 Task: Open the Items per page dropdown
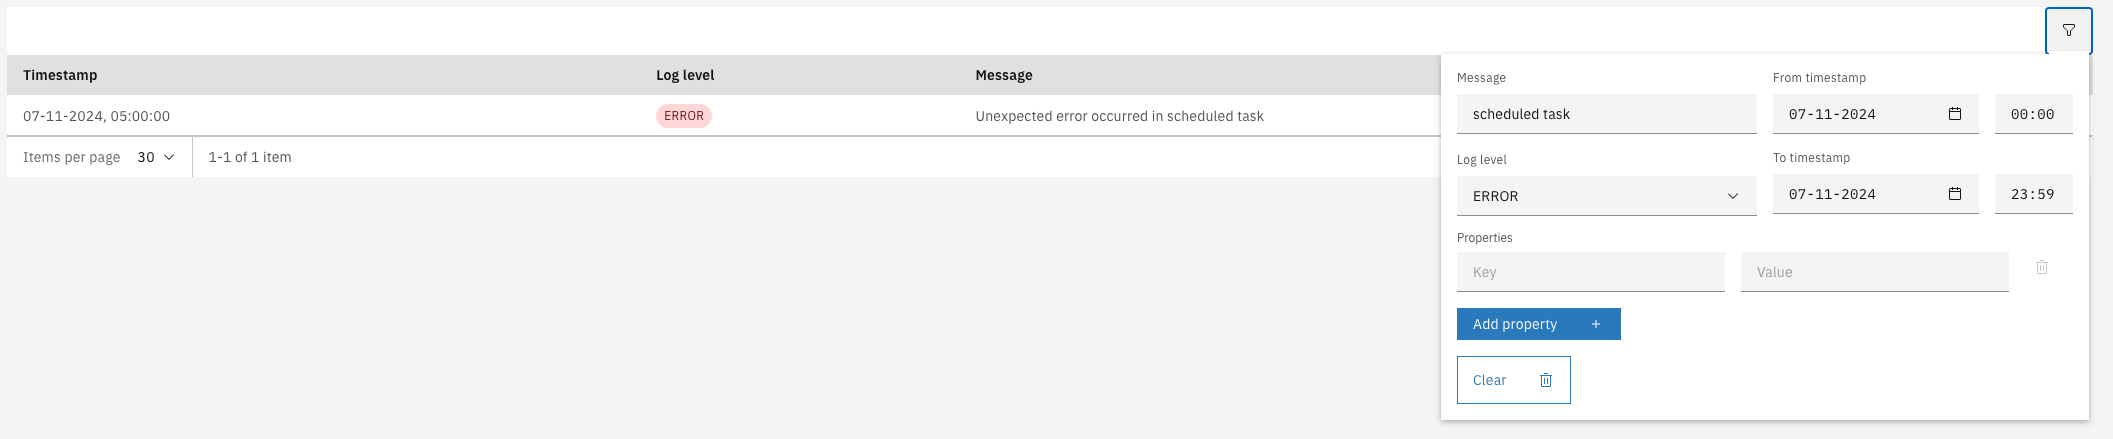pyautogui.click(x=156, y=157)
